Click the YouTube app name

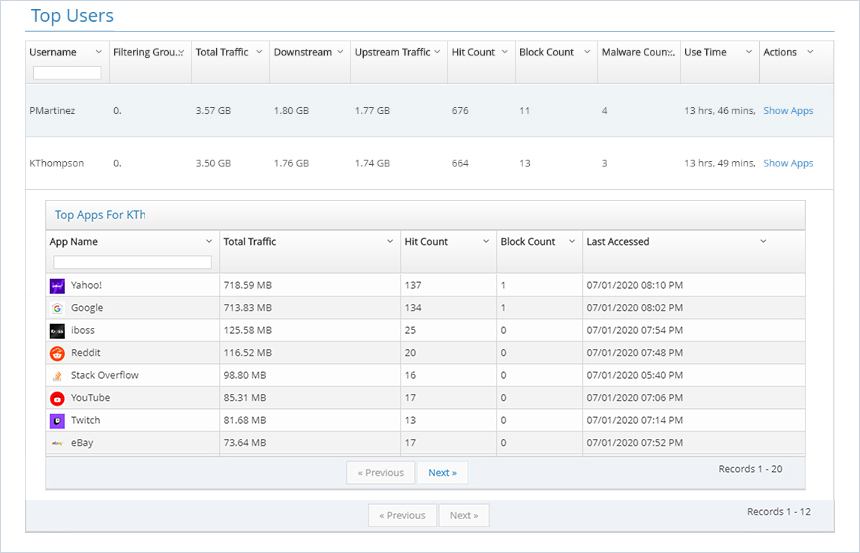[x=90, y=398]
